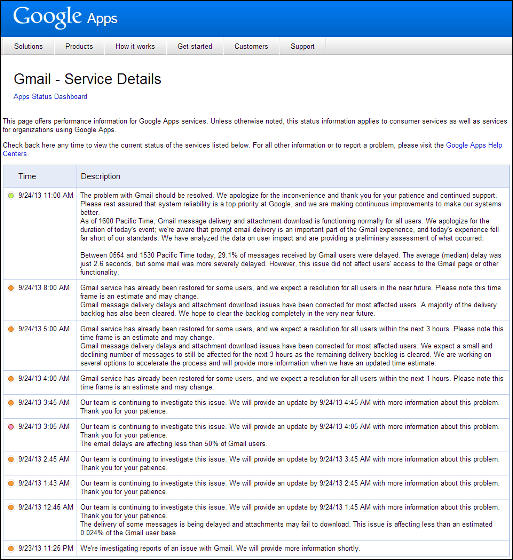The width and height of the screenshot is (513, 560).
Task: Click orange status dot for 9/24/13 1:43 AM
Action: (x=11, y=483)
